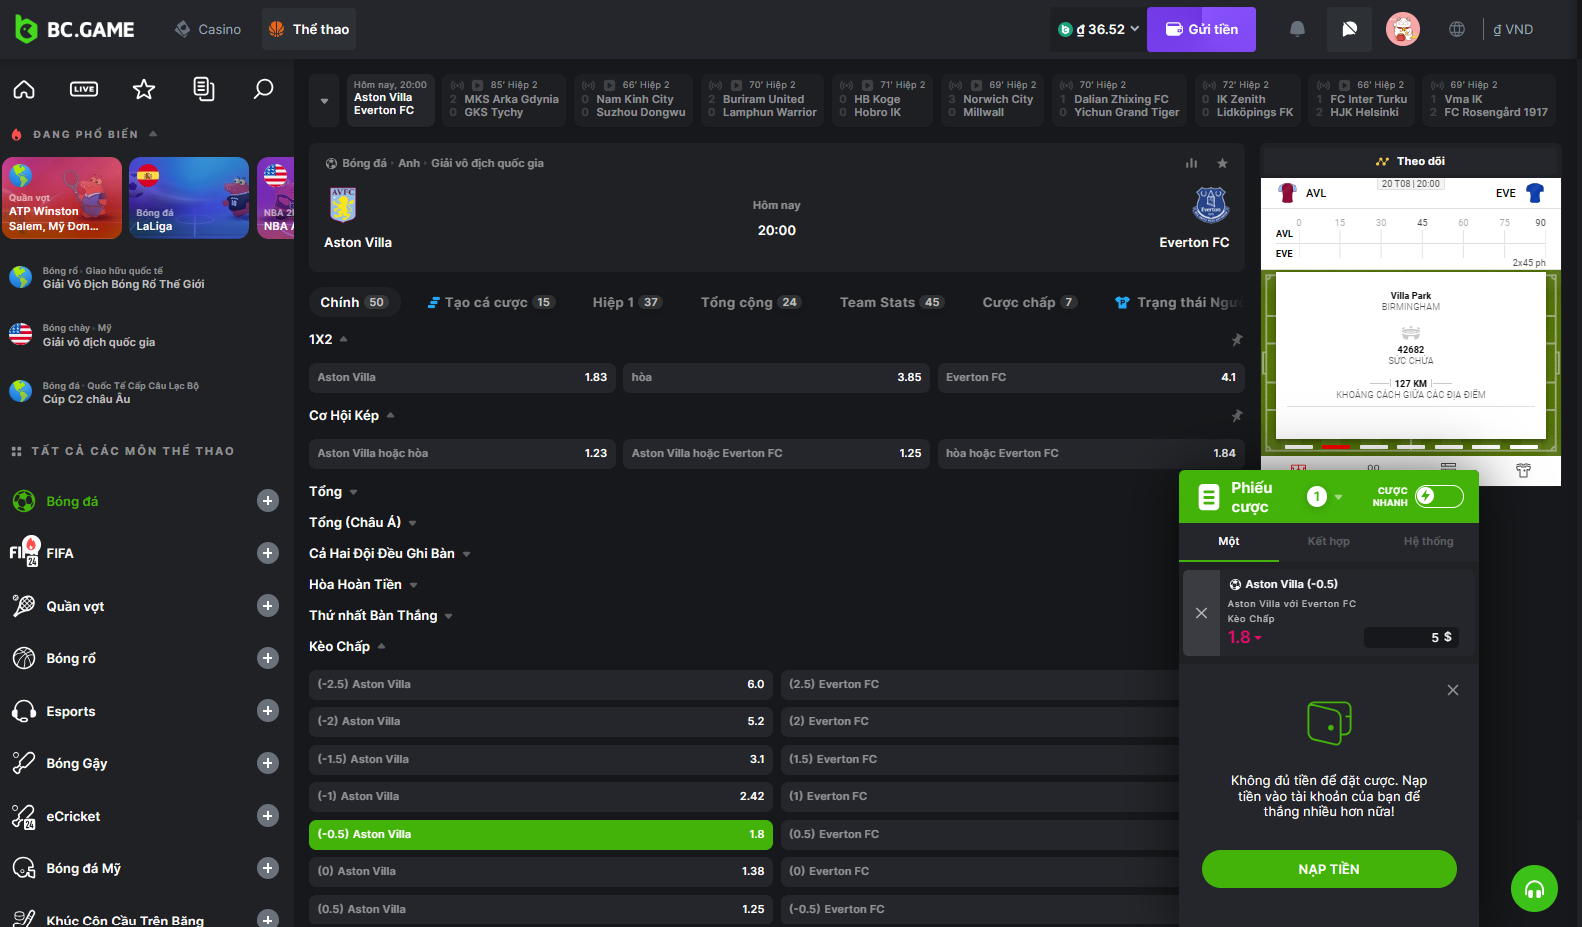Image resolution: width=1582 pixels, height=927 pixels.
Task: Switch to the Tổng cộng tab
Action: 751,302
